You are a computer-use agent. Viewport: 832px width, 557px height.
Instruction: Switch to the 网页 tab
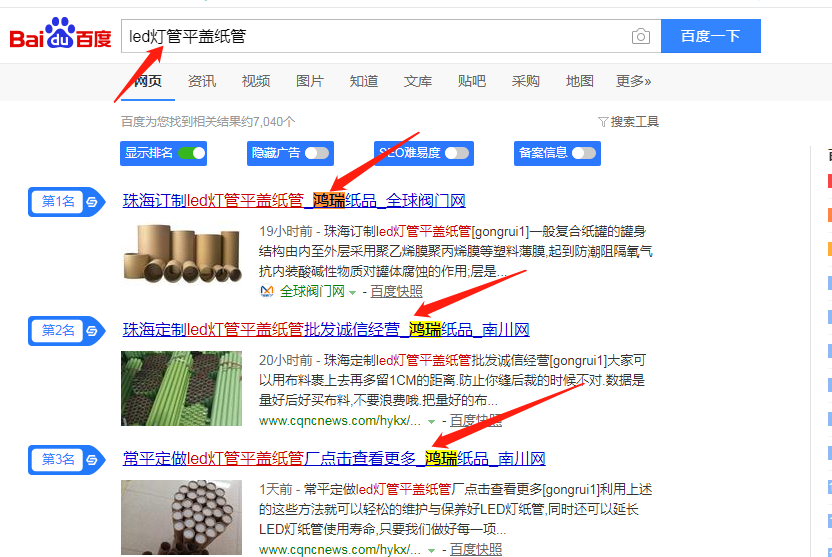(148, 81)
